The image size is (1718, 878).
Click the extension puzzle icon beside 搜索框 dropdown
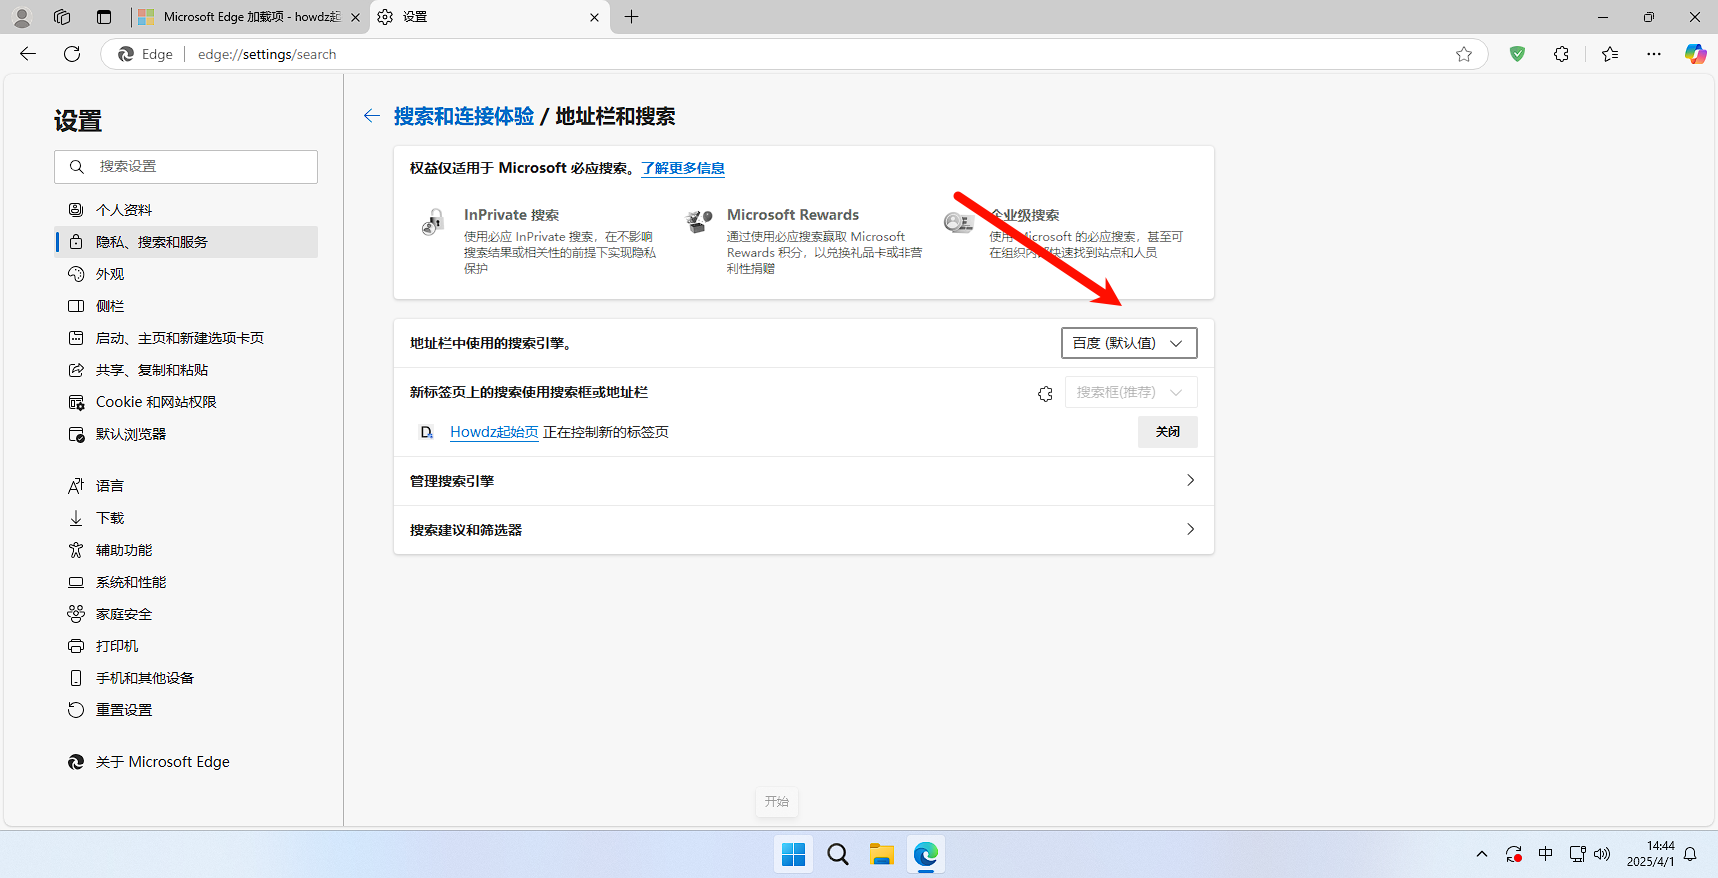point(1045,393)
